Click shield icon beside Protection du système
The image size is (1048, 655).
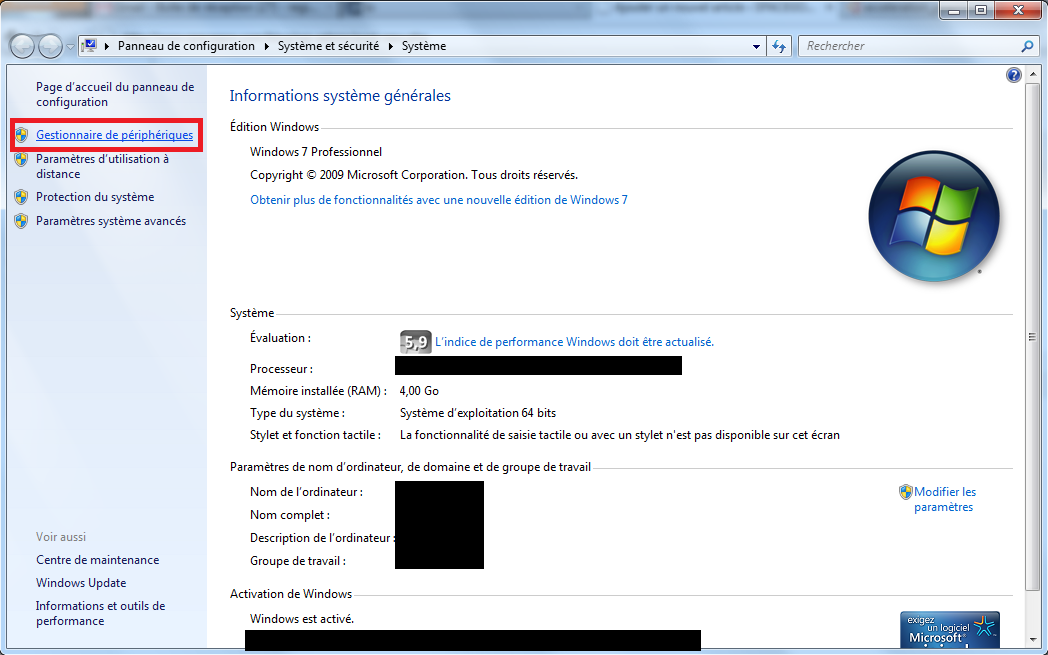(x=21, y=197)
